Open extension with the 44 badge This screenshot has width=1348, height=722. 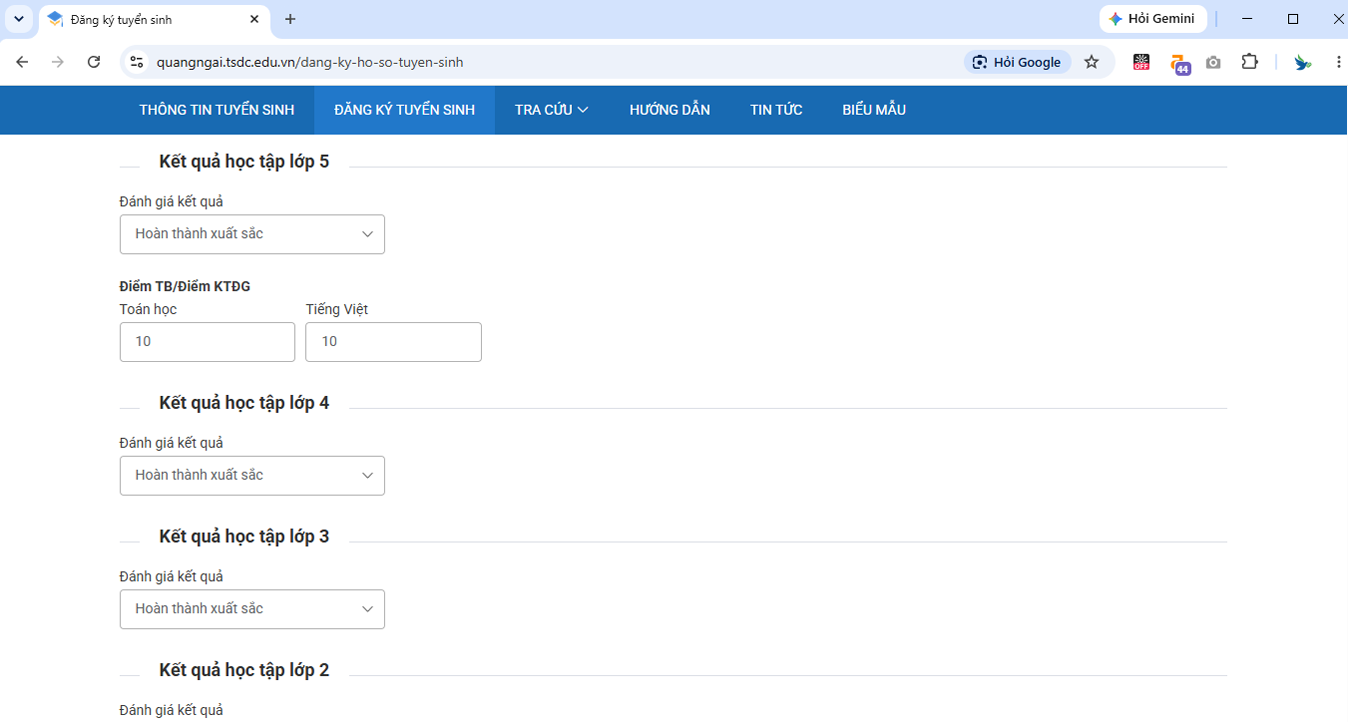click(1180, 64)
